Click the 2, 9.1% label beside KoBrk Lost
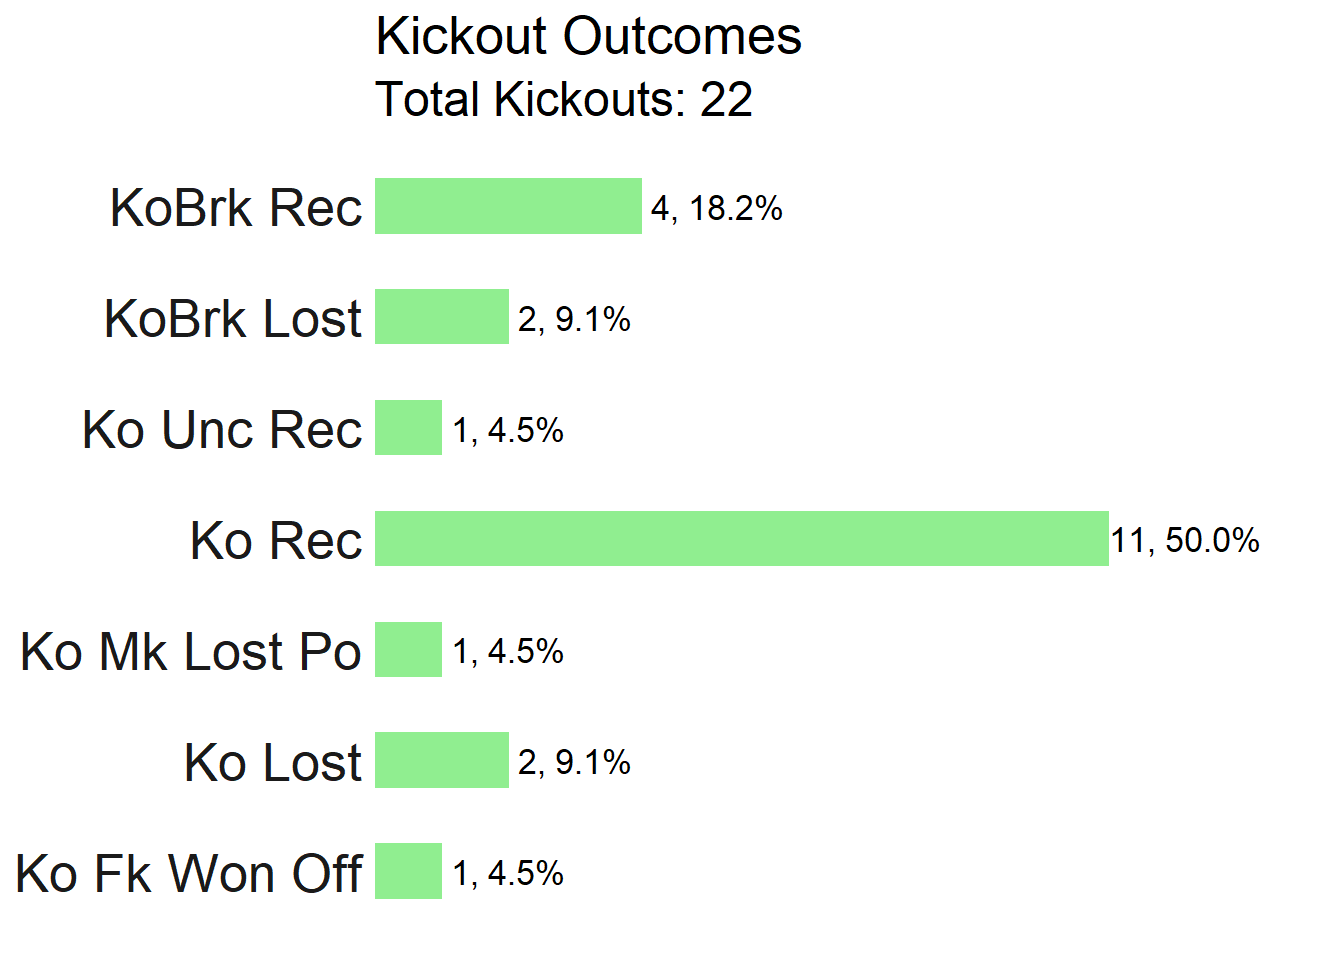Image resolution: width=1344 pixels, height=960 pixels. (x=574, y=319)
